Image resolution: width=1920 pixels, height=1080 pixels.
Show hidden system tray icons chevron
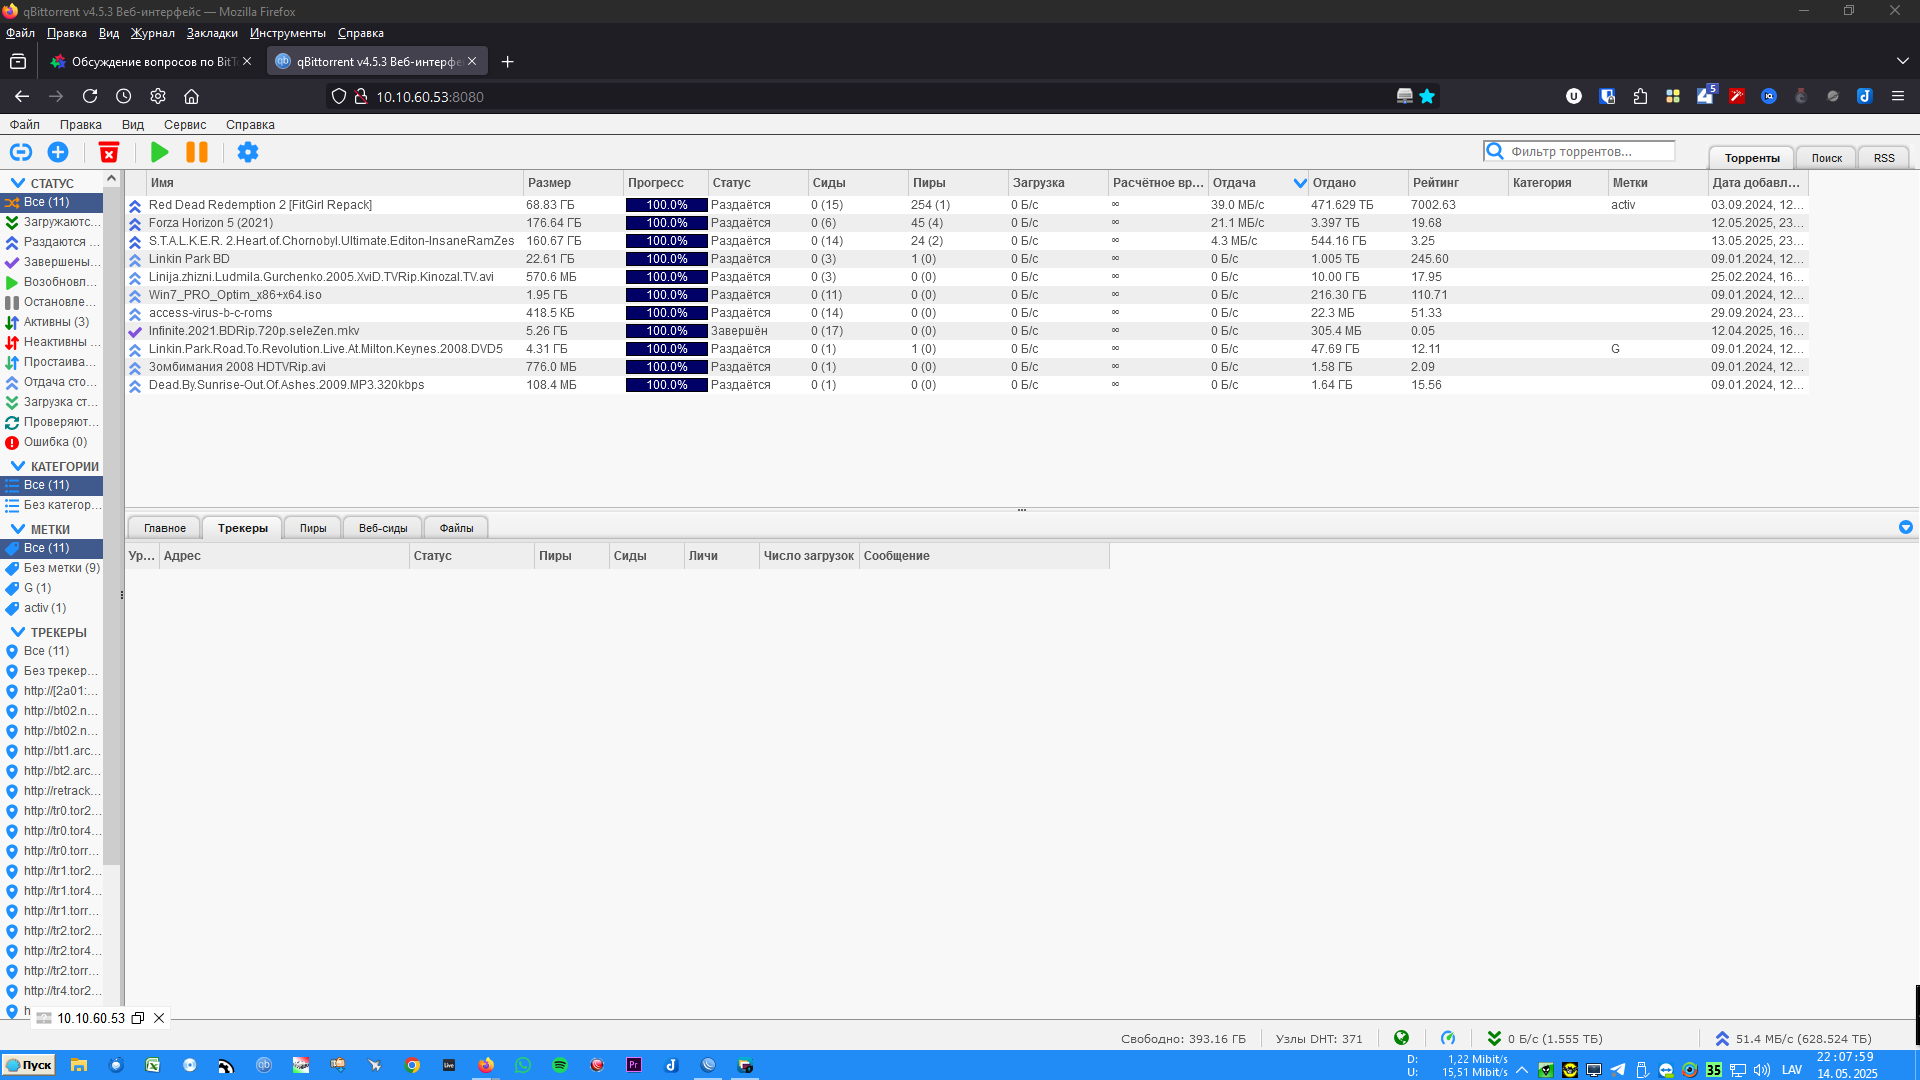pos(1522,1069)
